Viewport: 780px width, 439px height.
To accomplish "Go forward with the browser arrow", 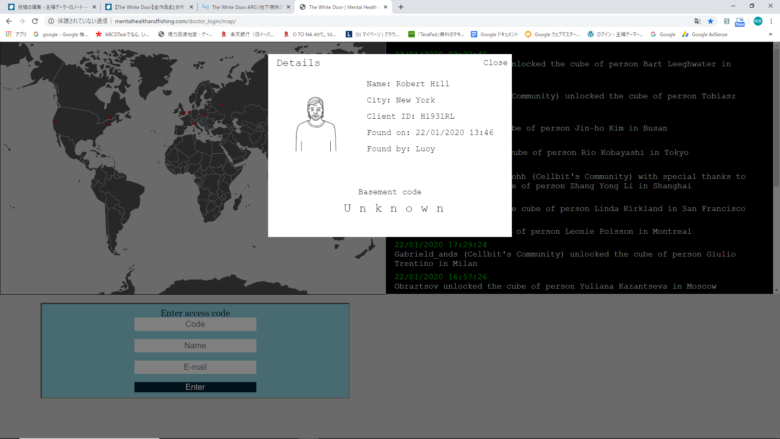I will click(x=22, y=21).
